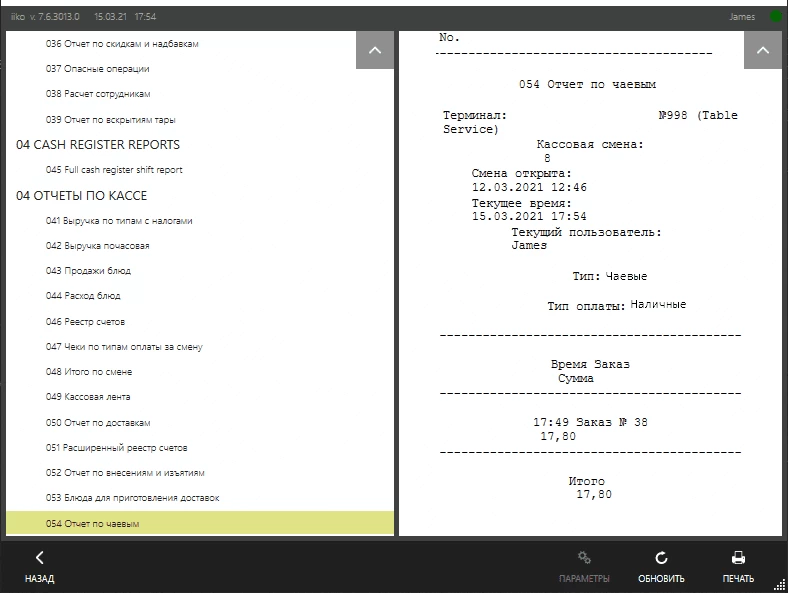The height and width of the screenshot is (593, 788).
Task: Select report 037 Опасные операции
Action: tap(98, 69)
